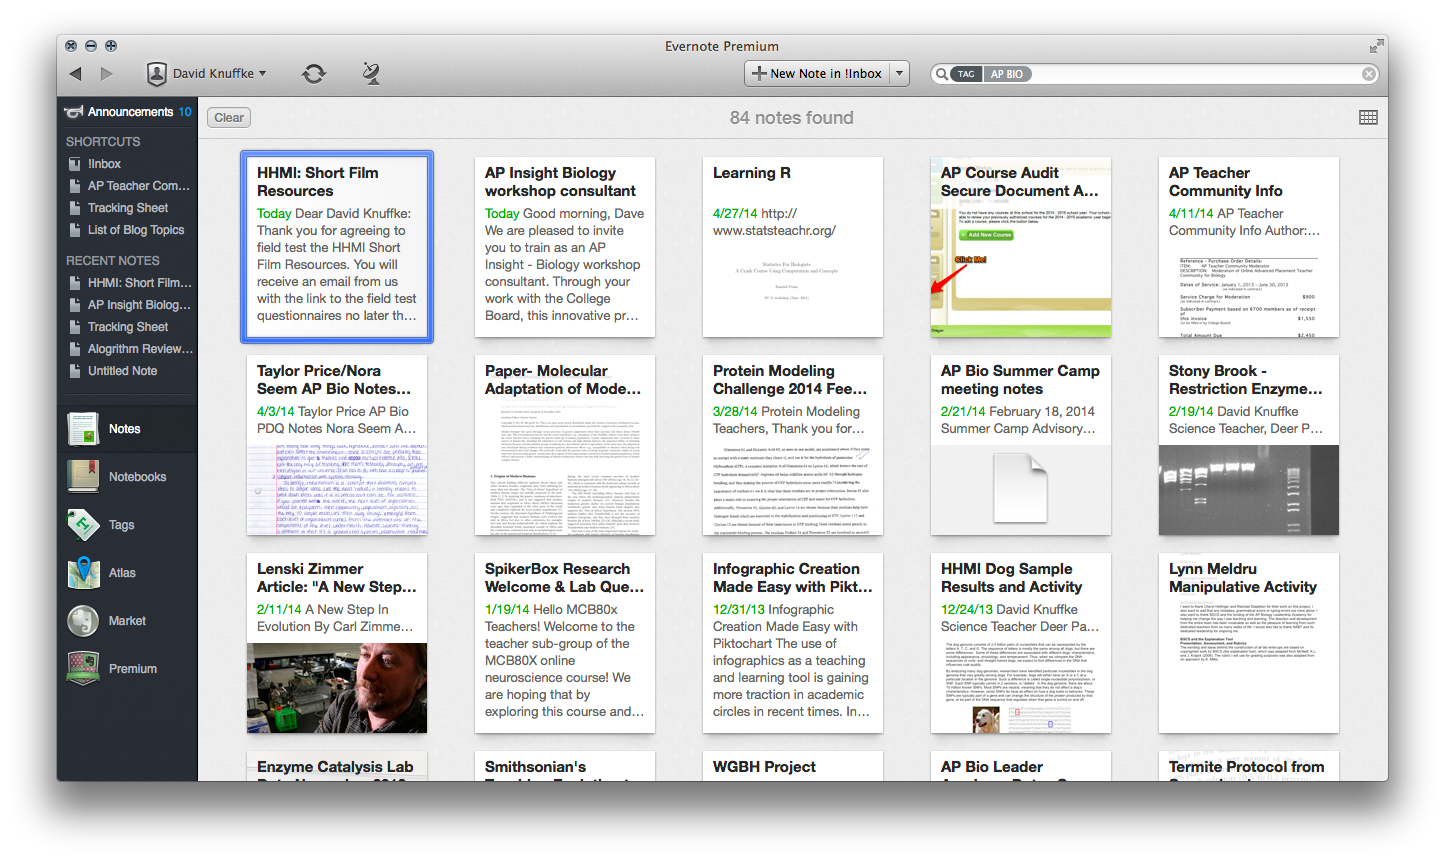Open List of Blog Topics shortcut
Image resolution: width=1445 pixels, height=860 pixels.
pyautogui.click(x=136, y=230)
